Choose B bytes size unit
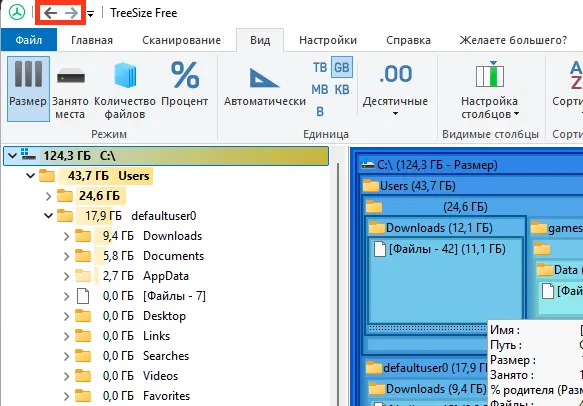This screenshot has width=583, height=406. point(320,111)
